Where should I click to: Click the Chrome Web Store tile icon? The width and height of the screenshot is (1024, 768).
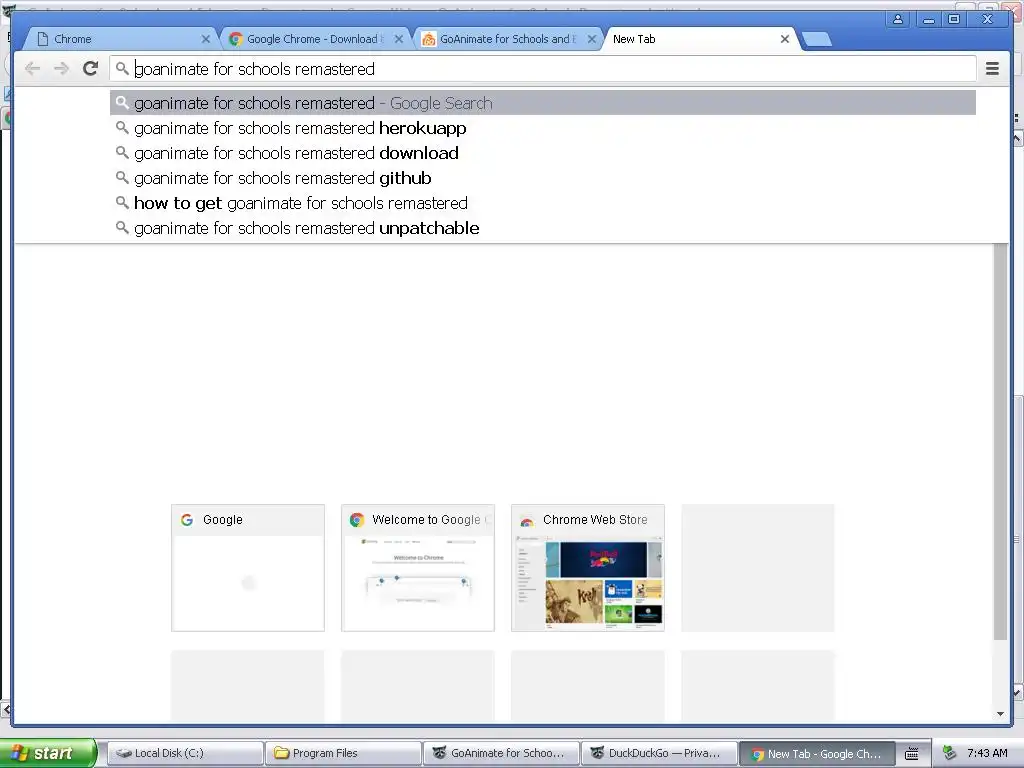click(526, 520)
